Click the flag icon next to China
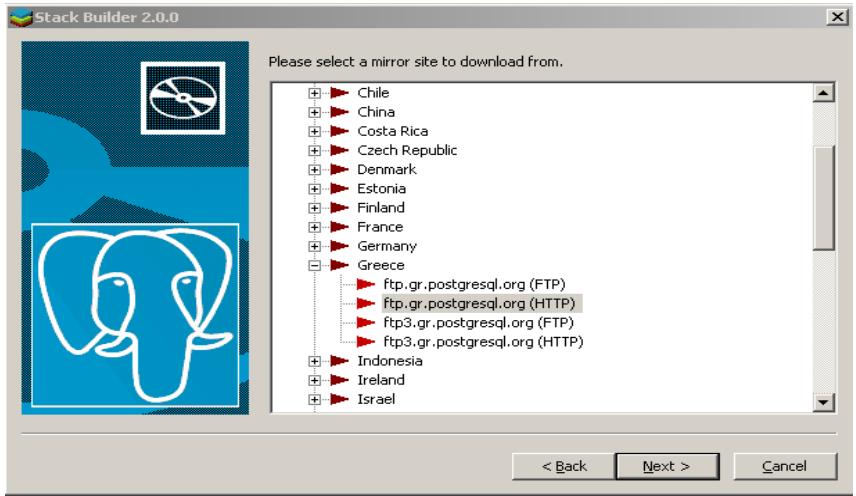This screenshot has height=496, width=856. click(x=340, y=112)
